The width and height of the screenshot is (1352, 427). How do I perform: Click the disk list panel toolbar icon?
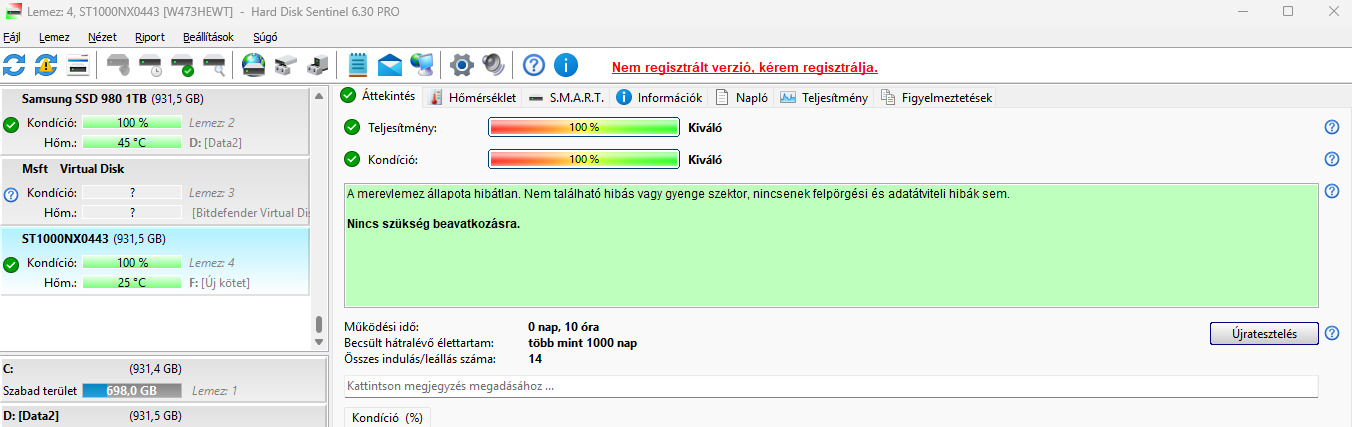tap(78, 66)
